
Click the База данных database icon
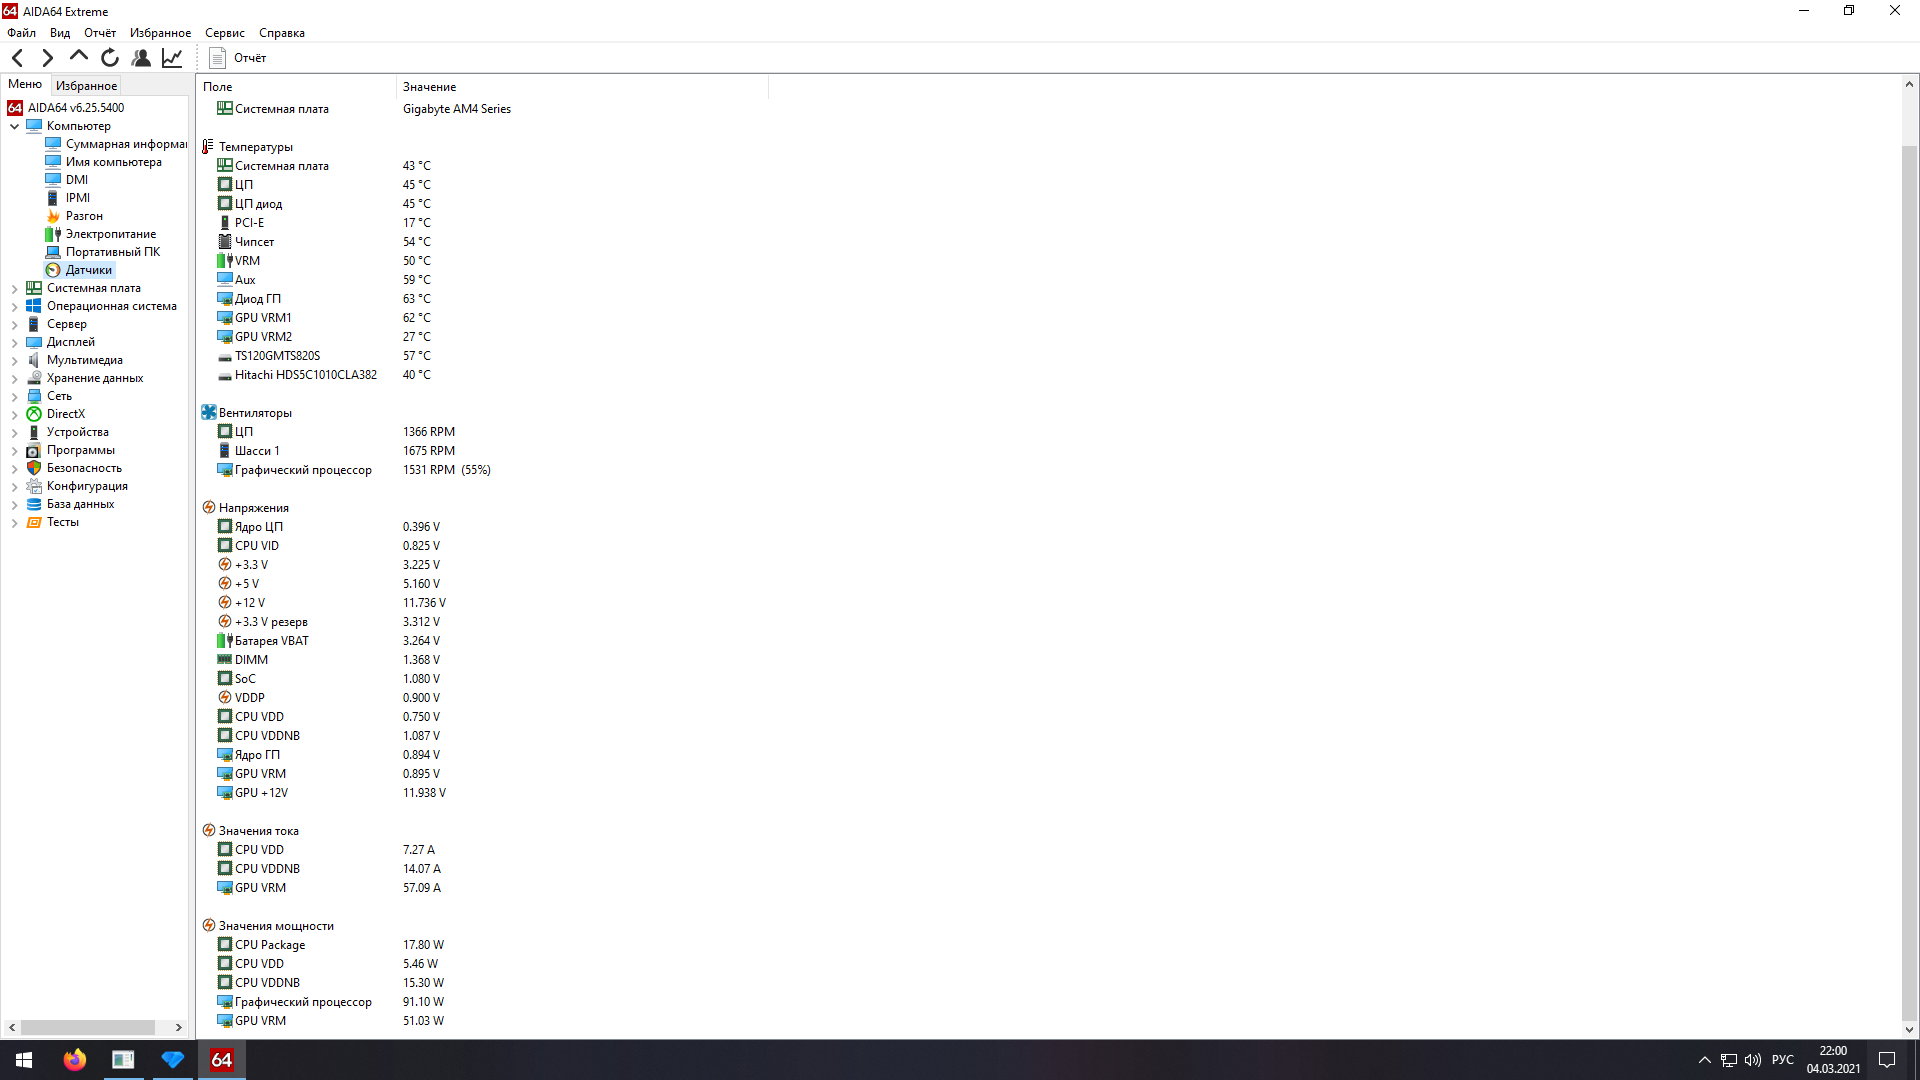click(34, 504)
